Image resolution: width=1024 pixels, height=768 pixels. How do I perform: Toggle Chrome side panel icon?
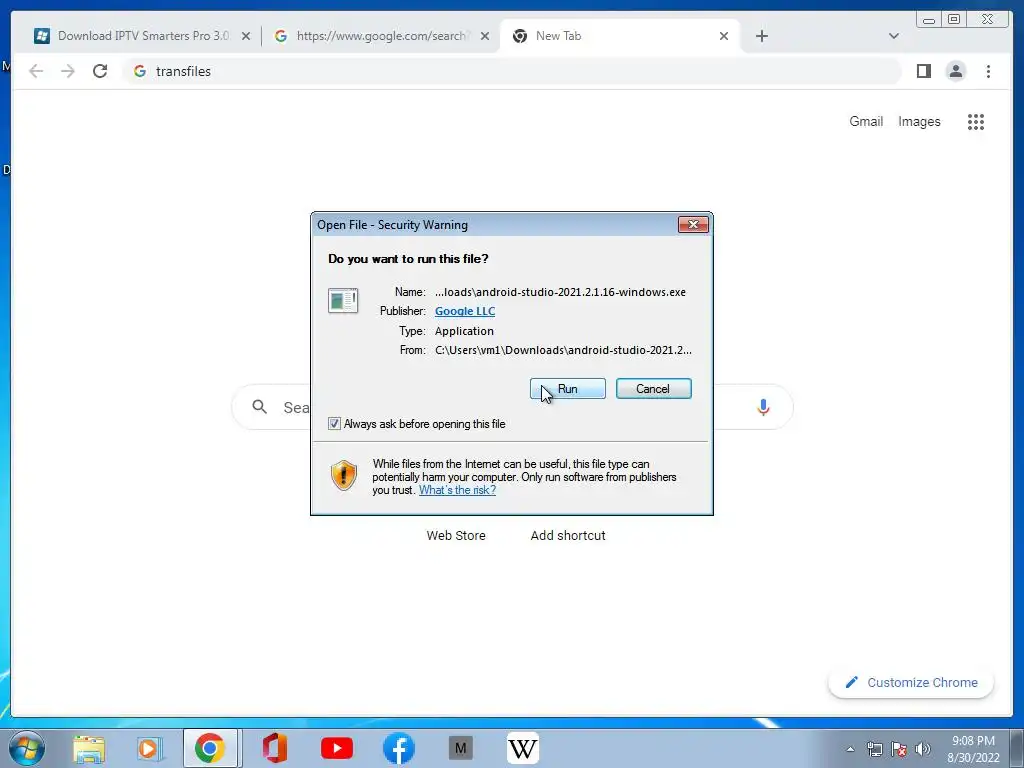pos(923,71)
